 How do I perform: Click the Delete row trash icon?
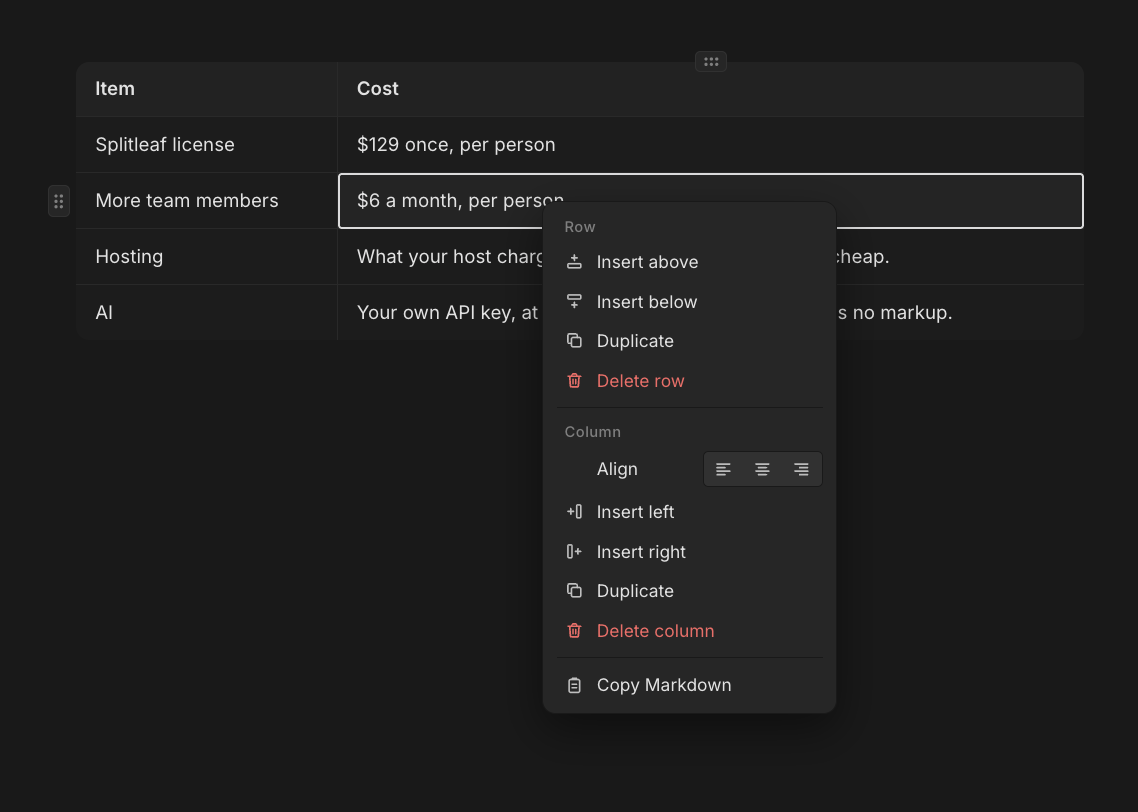click(574, 381)
